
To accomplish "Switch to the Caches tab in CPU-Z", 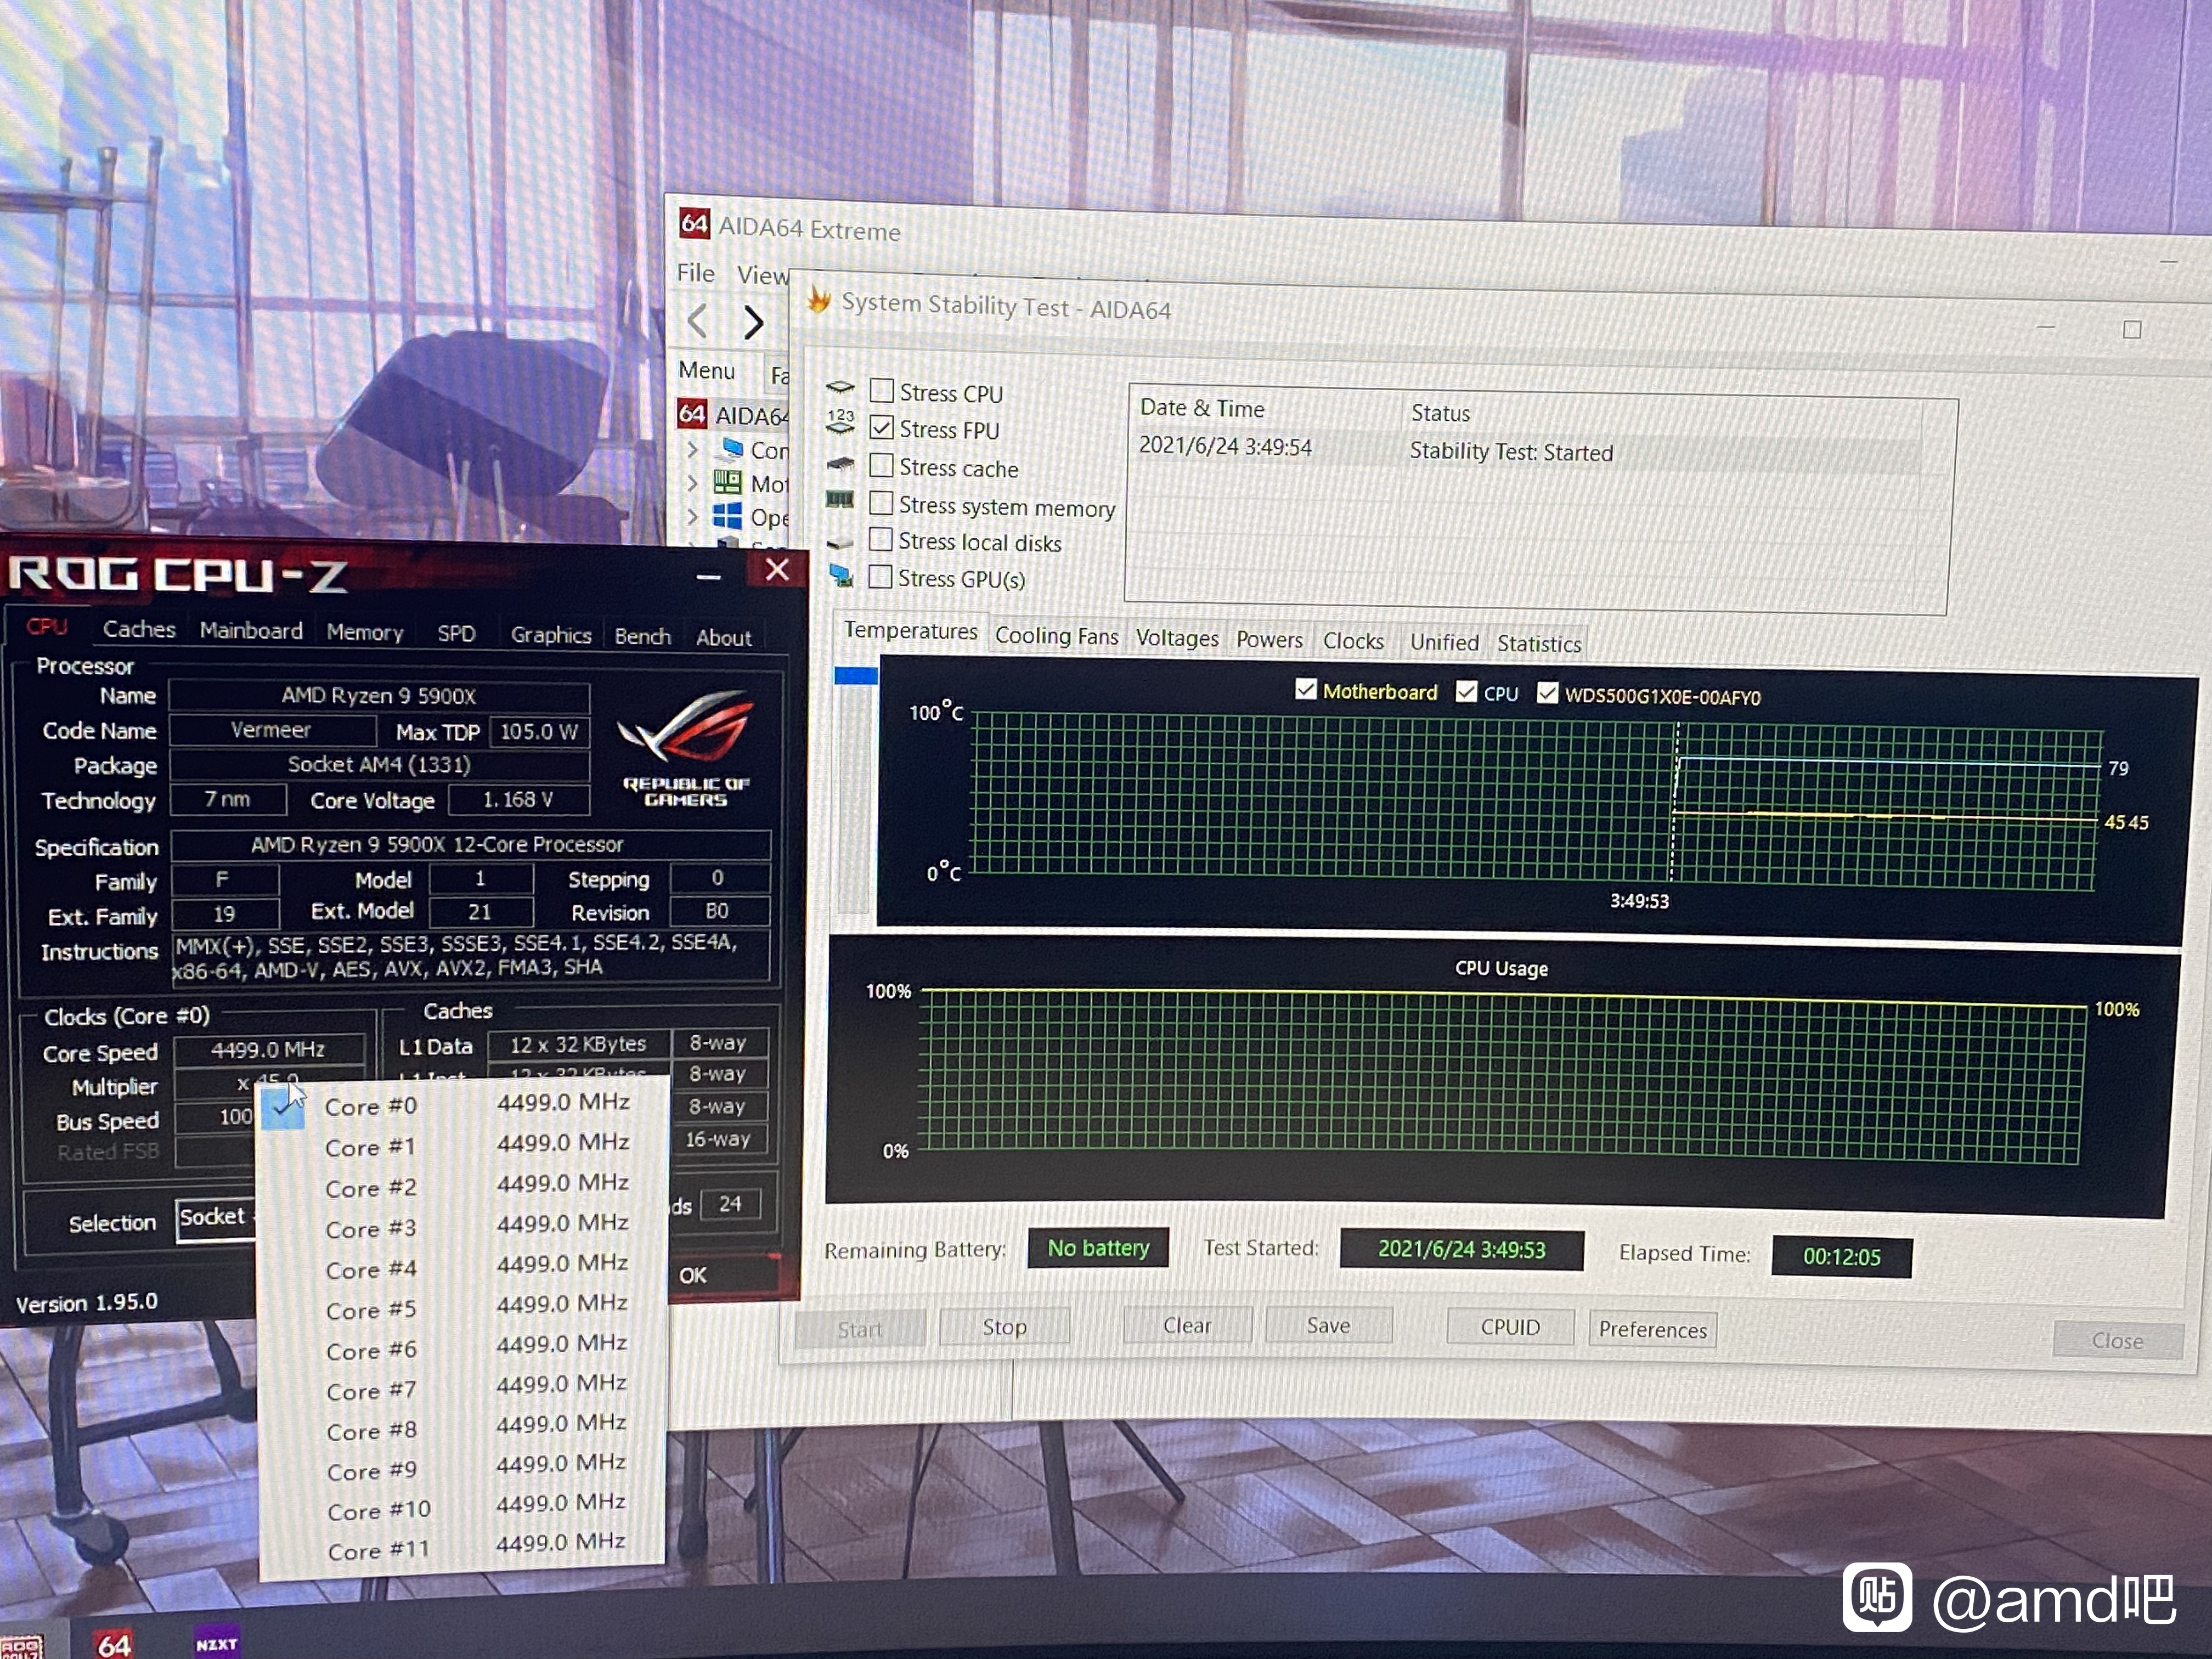I will click(139, 629).
